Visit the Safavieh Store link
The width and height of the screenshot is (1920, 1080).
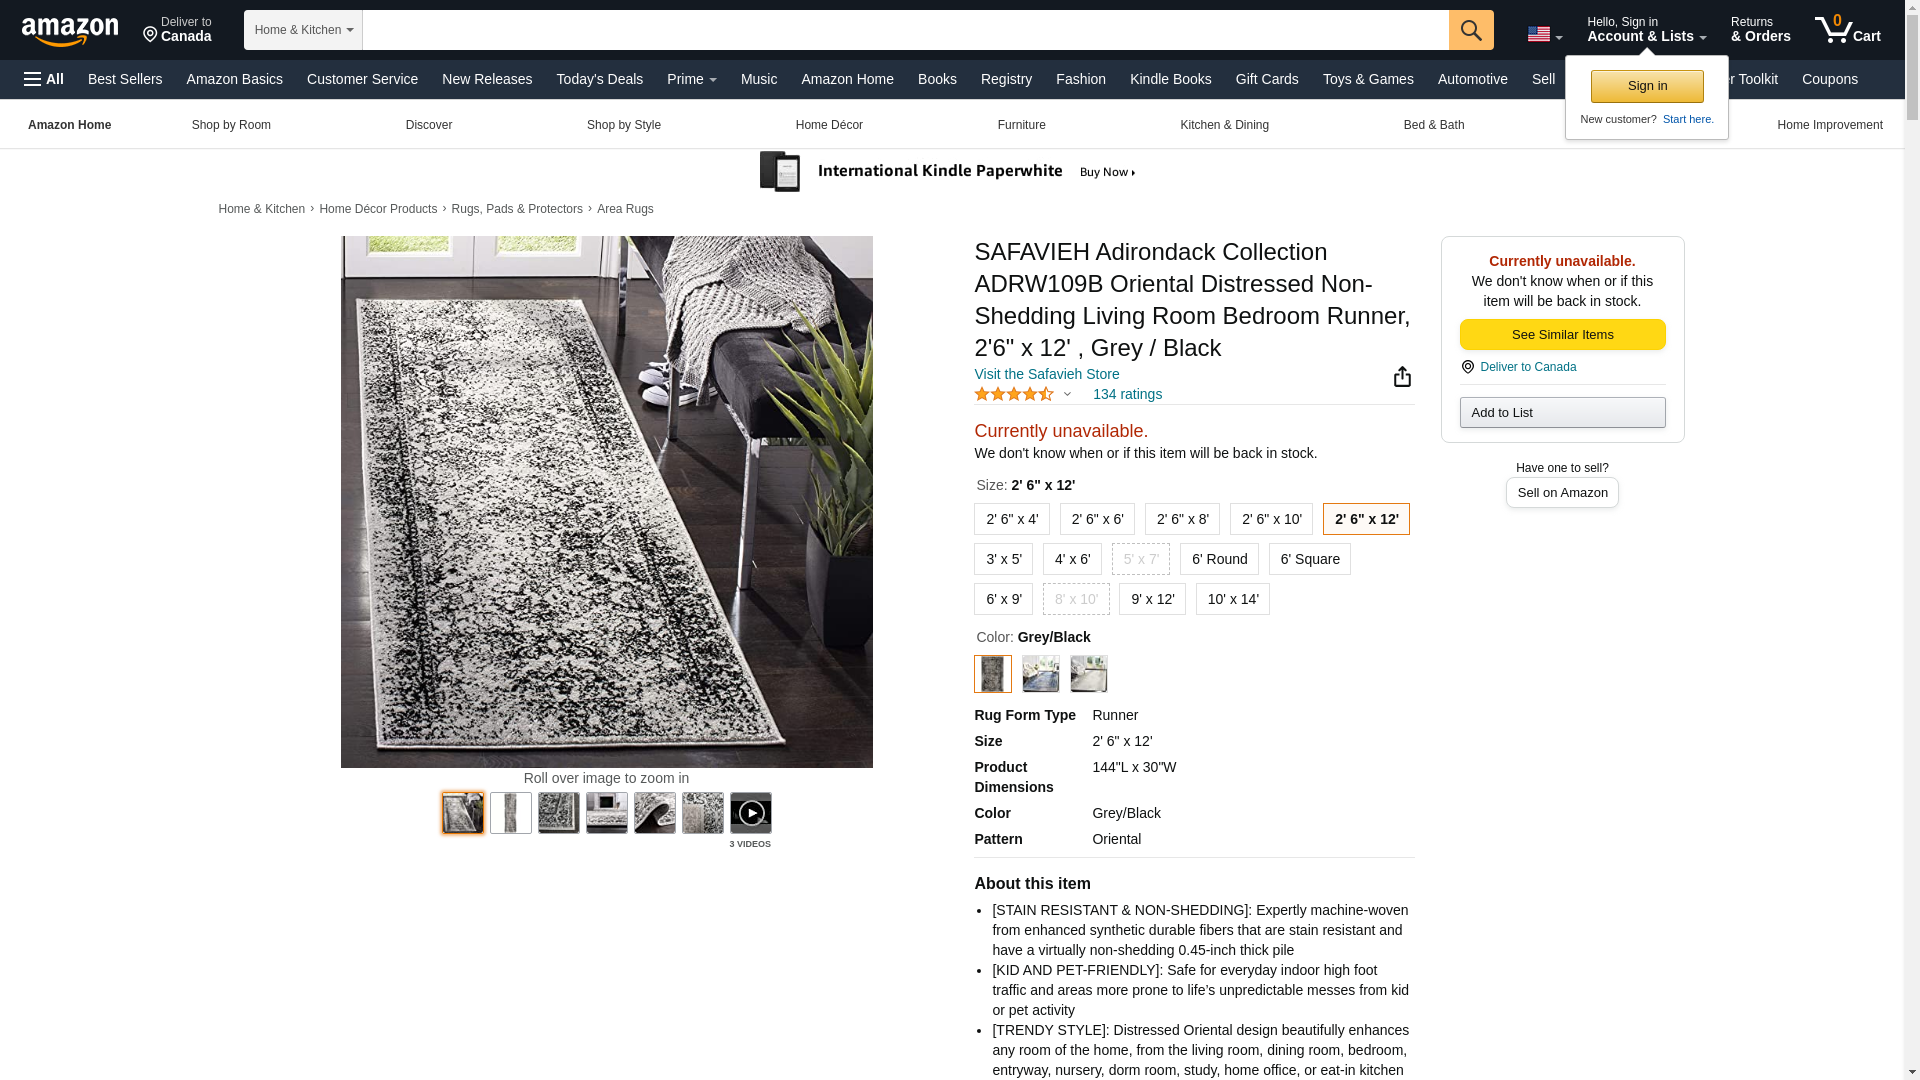pos(1046,374)
